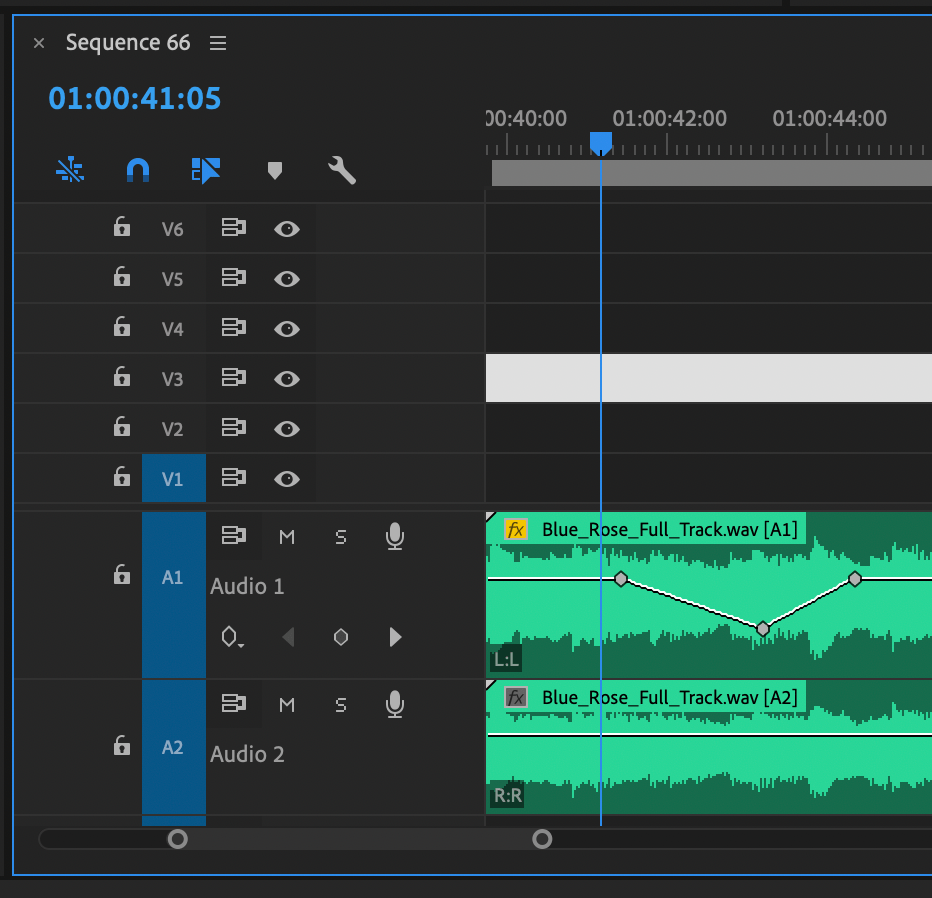This screenshot has height=898, width=932.
Task: Toggle visibility of track V3
Action: (x=286, y=378)
